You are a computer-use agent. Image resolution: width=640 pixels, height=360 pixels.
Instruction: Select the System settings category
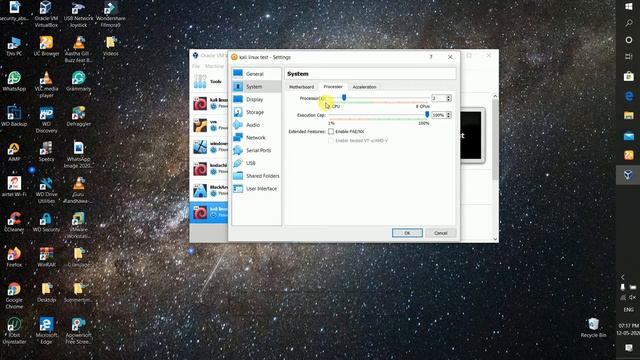click(256, 87)
